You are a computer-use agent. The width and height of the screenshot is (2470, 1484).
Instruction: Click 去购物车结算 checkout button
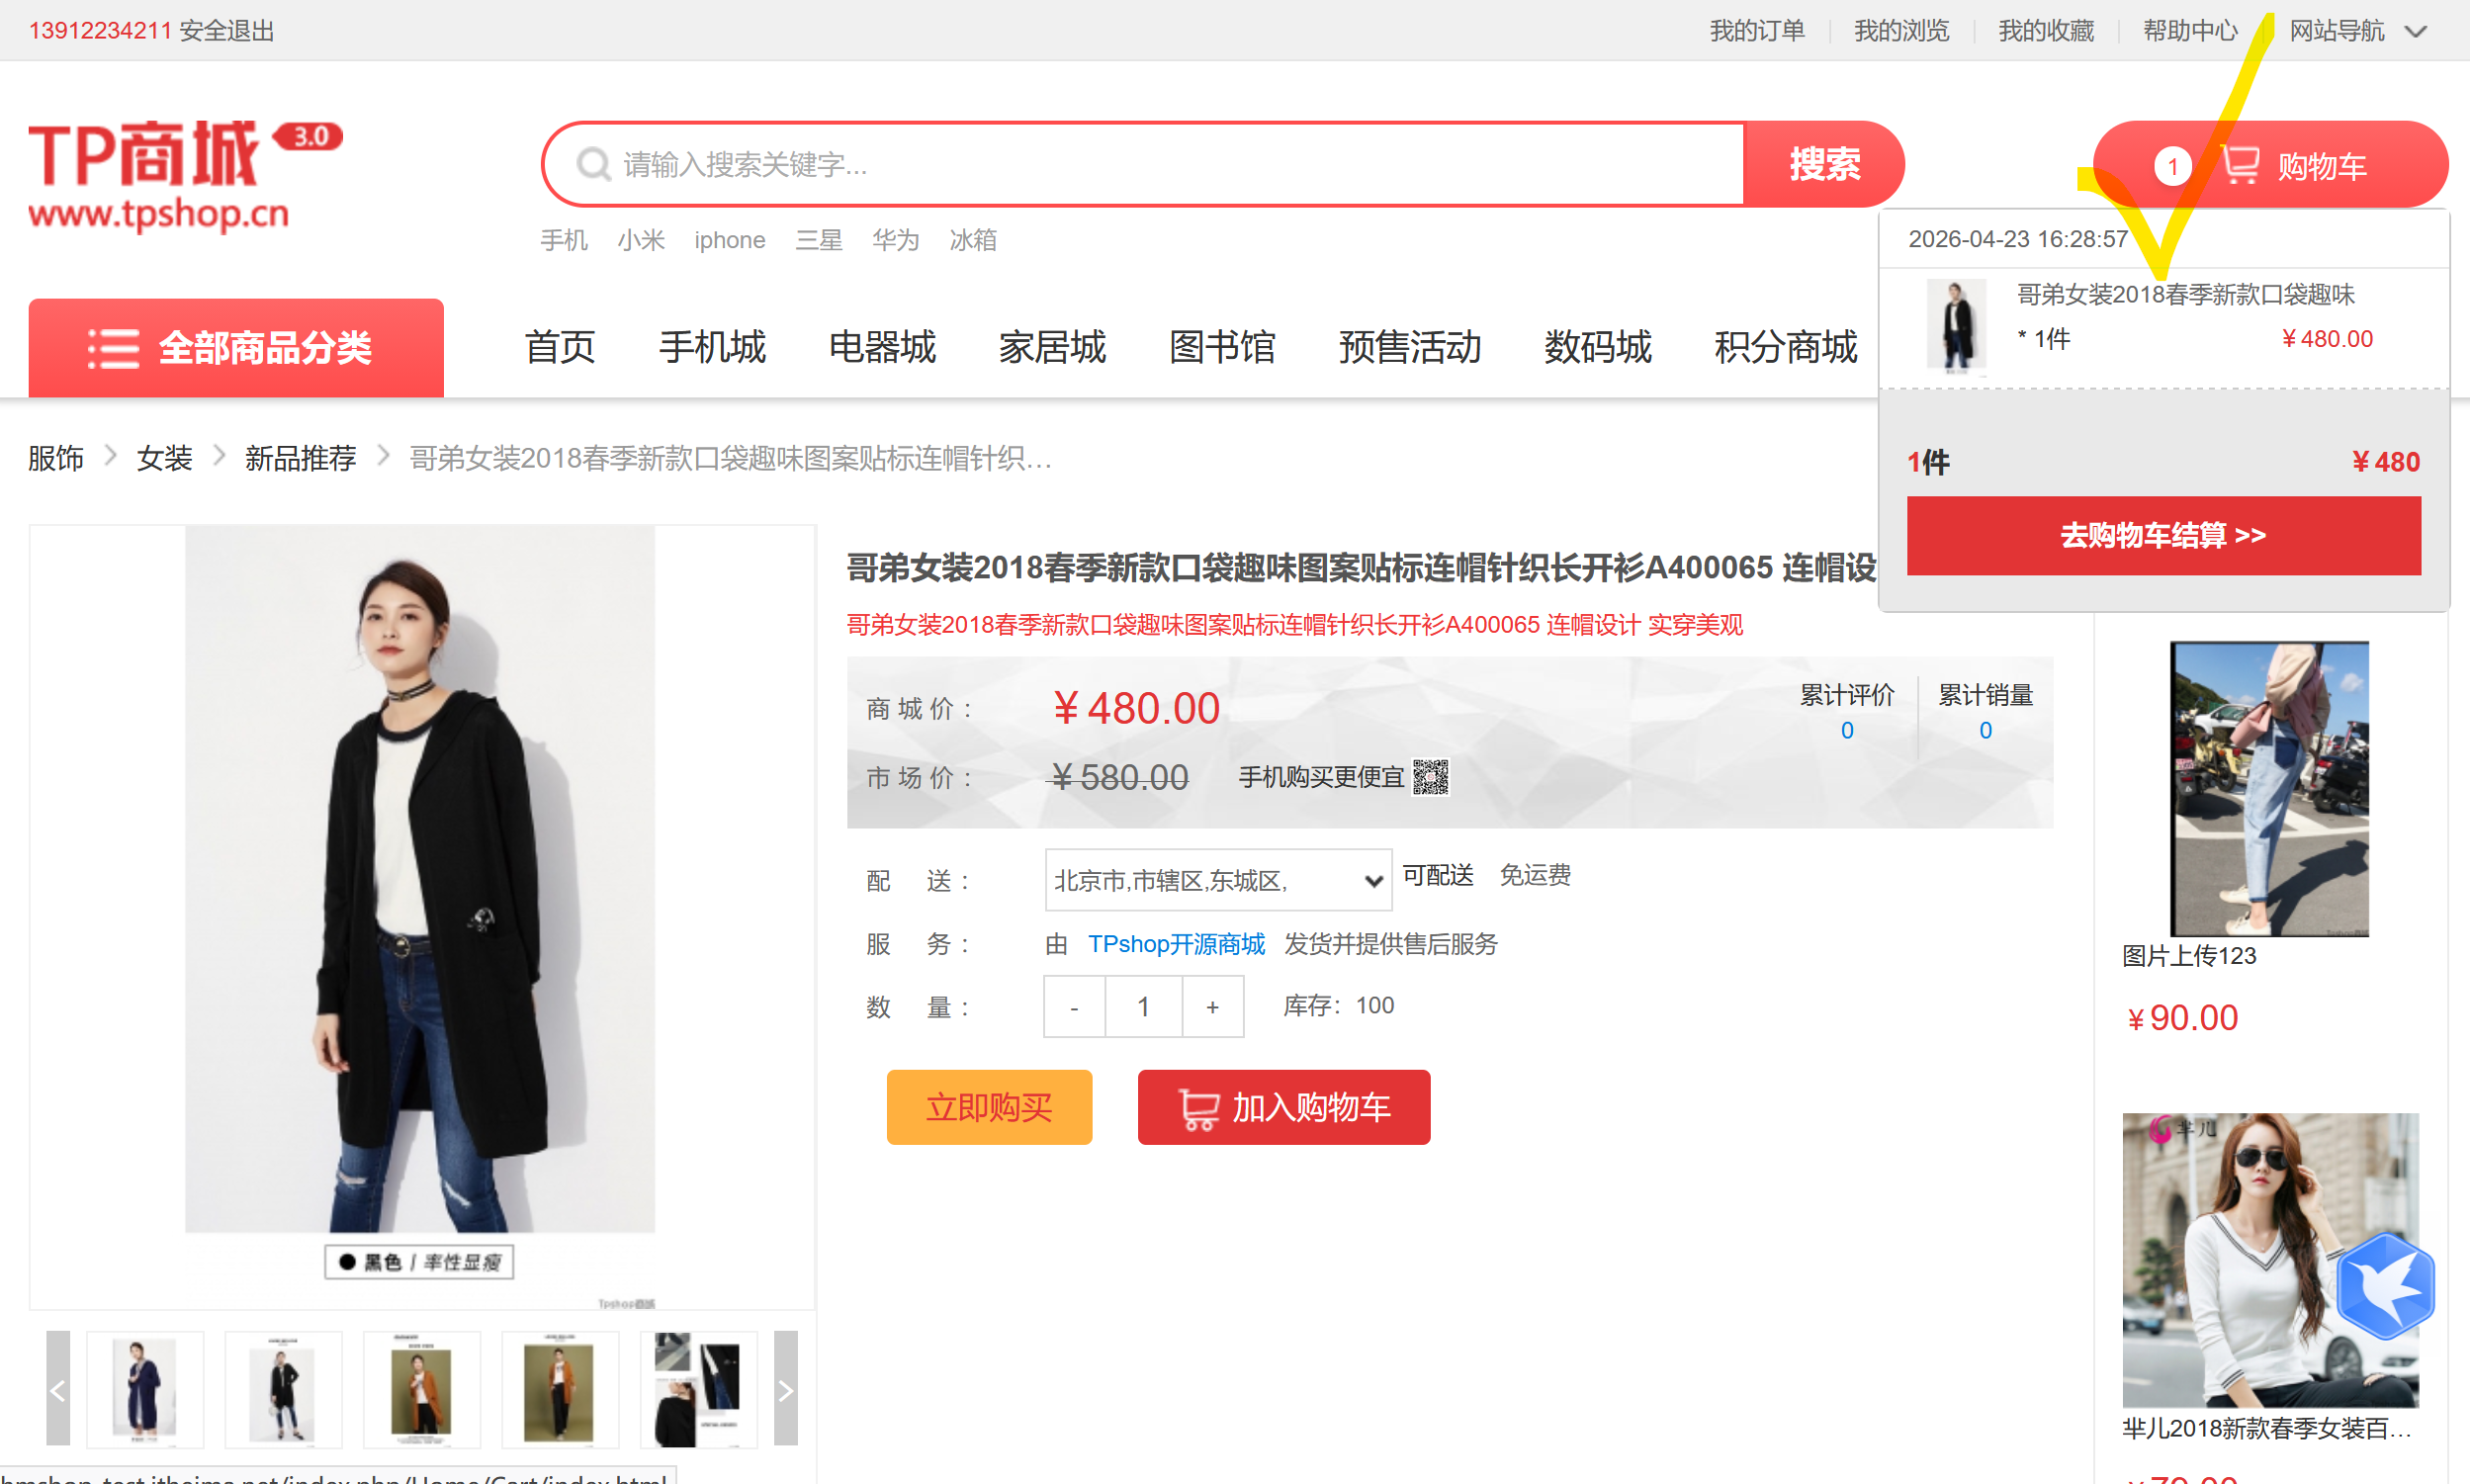(x=2164, y=535)
